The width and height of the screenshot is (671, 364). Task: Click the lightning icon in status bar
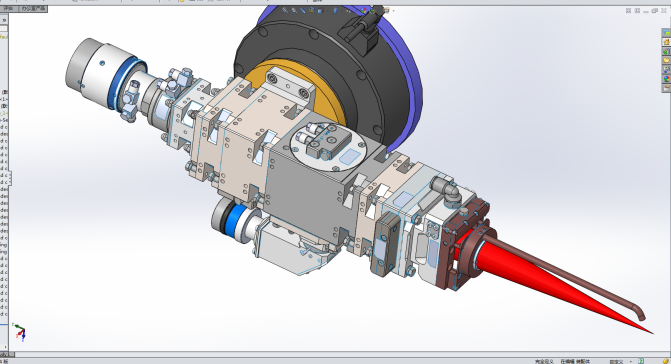coord(665,361)
